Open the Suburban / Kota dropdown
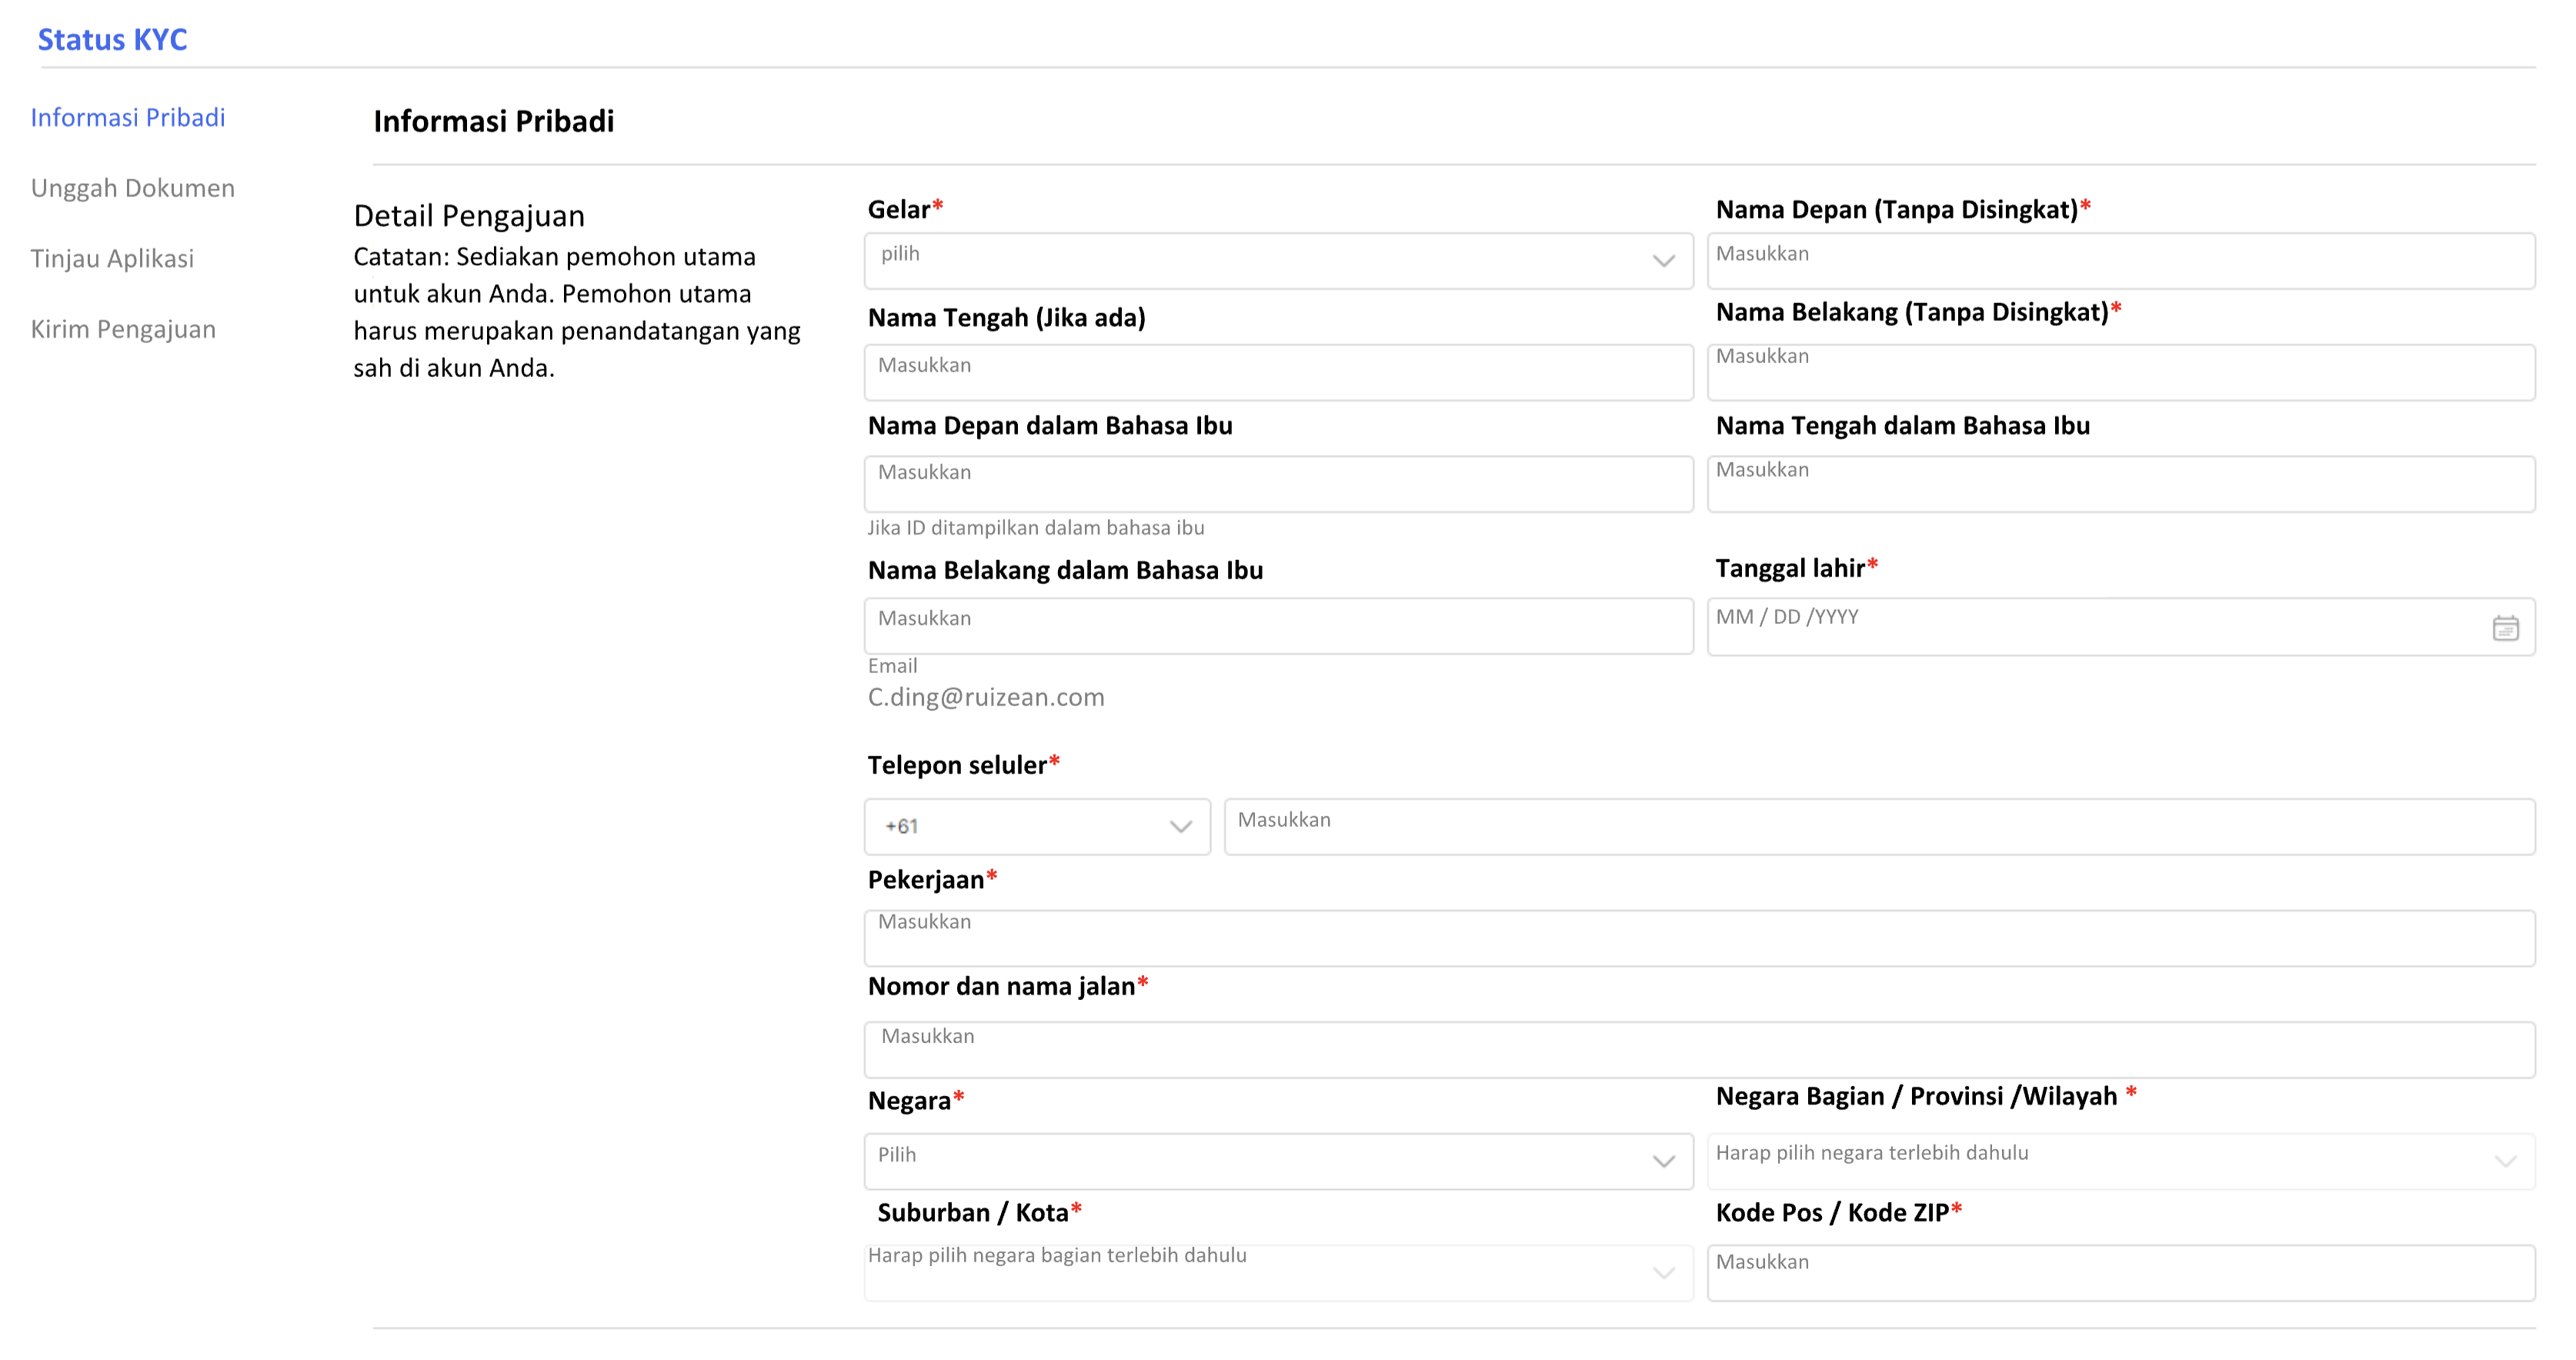 pyautogui.click(x=1278, y=1273)
